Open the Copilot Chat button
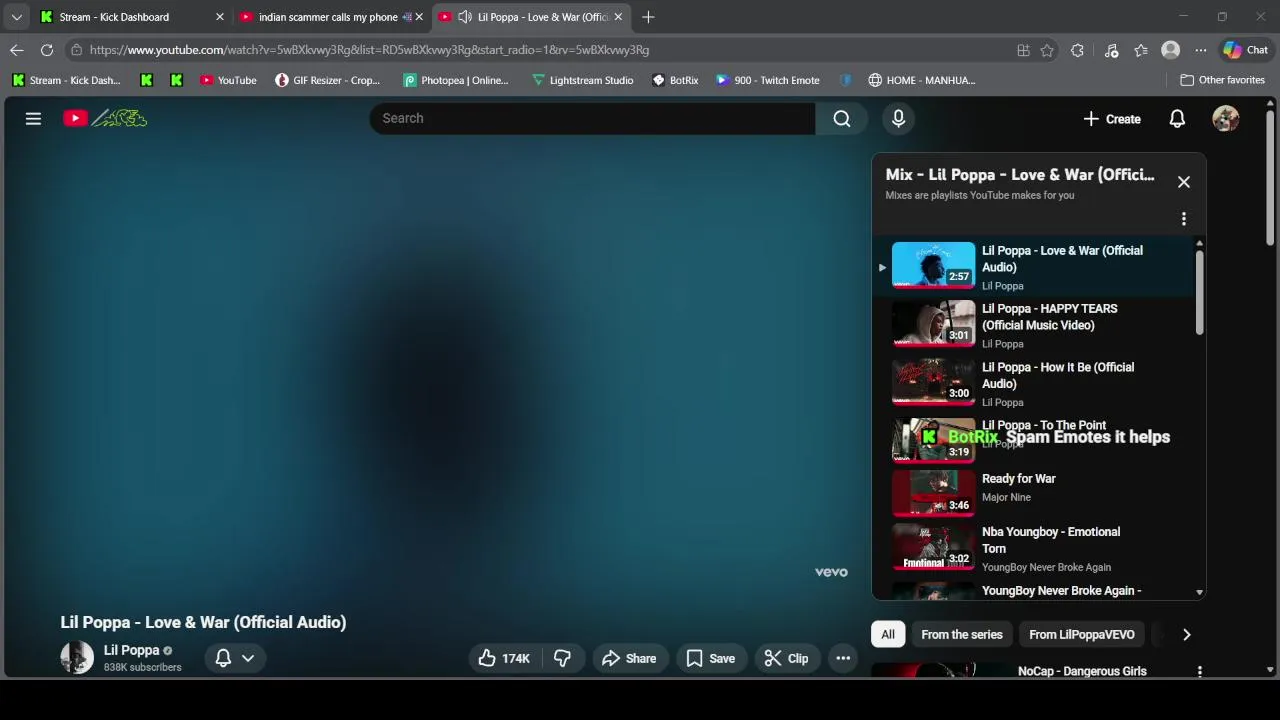 (1246, 50)
